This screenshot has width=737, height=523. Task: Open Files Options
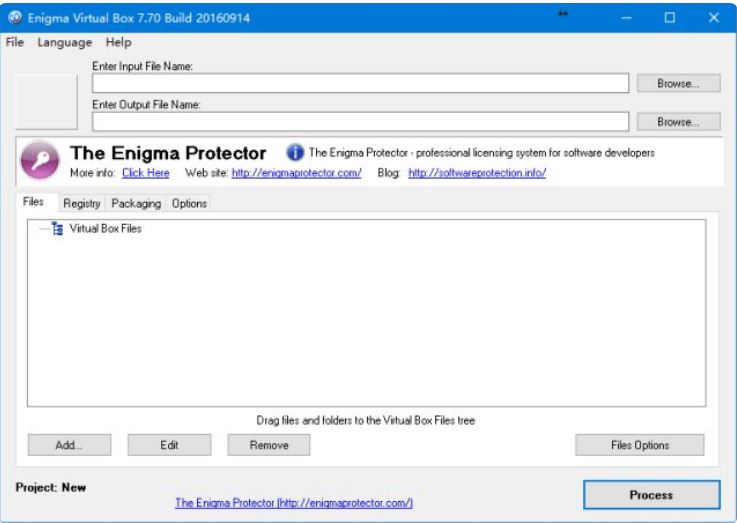coord(640,445)
